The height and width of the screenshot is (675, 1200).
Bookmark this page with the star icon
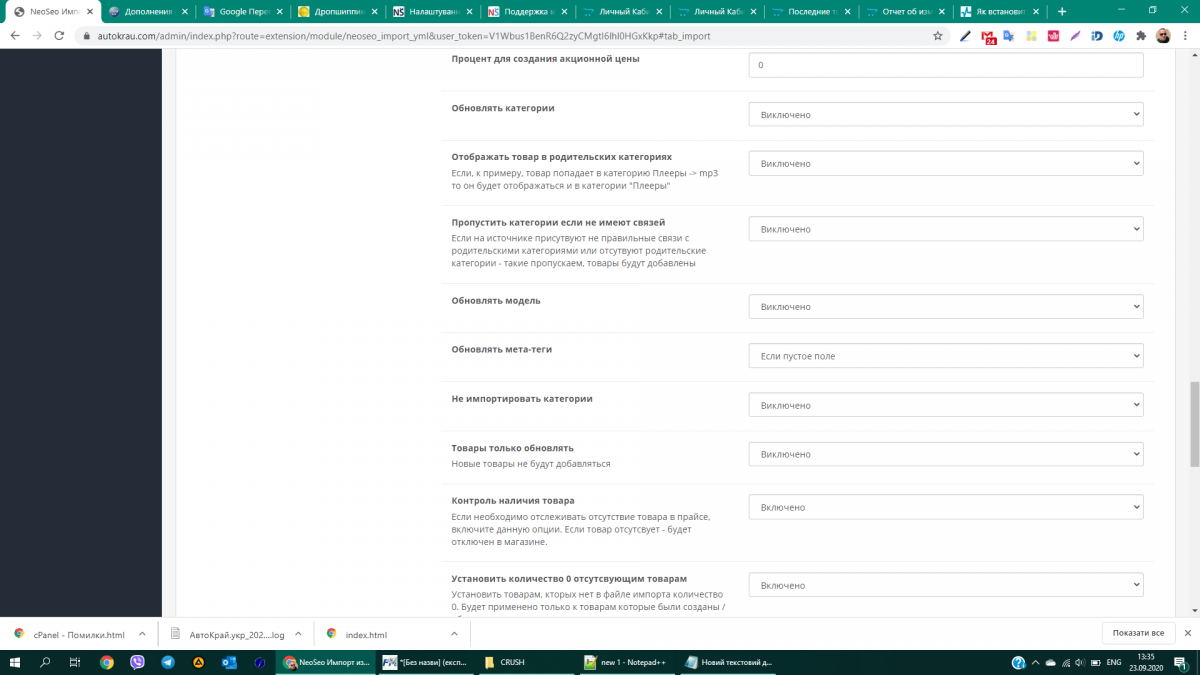click(937, 35)
